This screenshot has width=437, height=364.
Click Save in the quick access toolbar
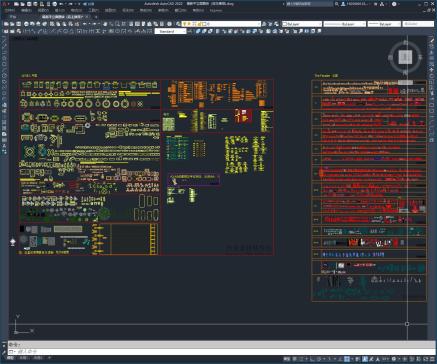tap(29, 4)
